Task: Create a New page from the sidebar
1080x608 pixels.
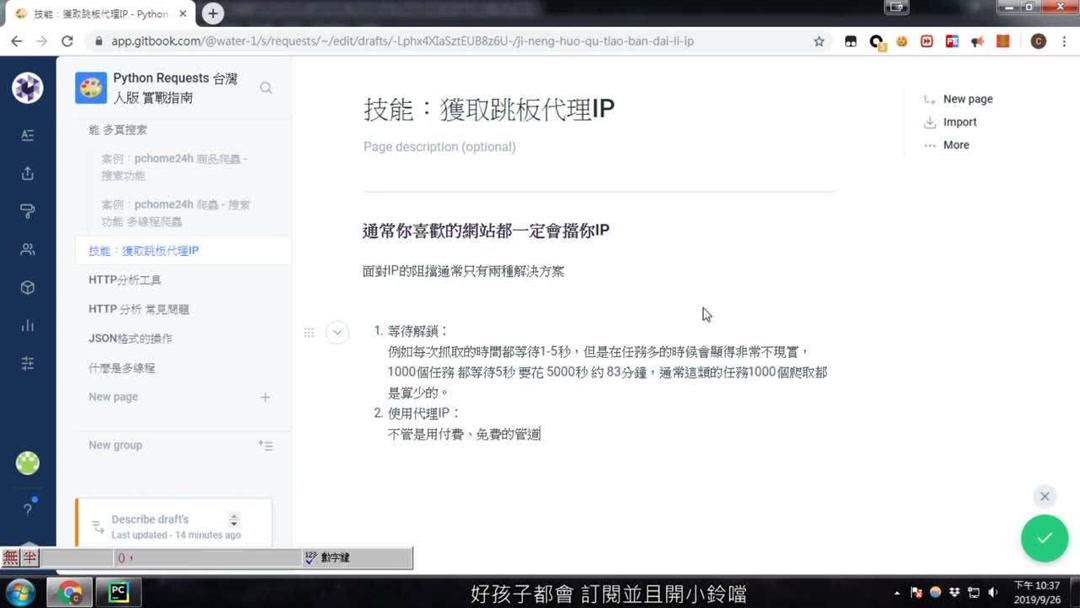Action: tap(113, 396)
